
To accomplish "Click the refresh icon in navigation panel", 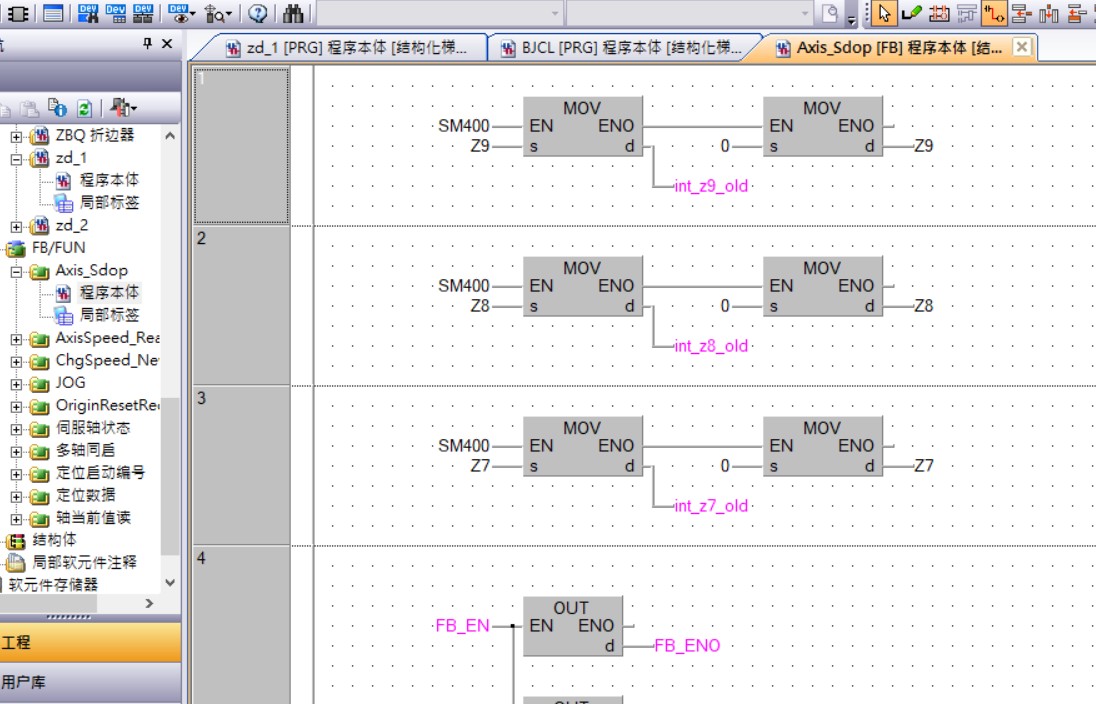I will pyautogui.click(x=85, y=108).
